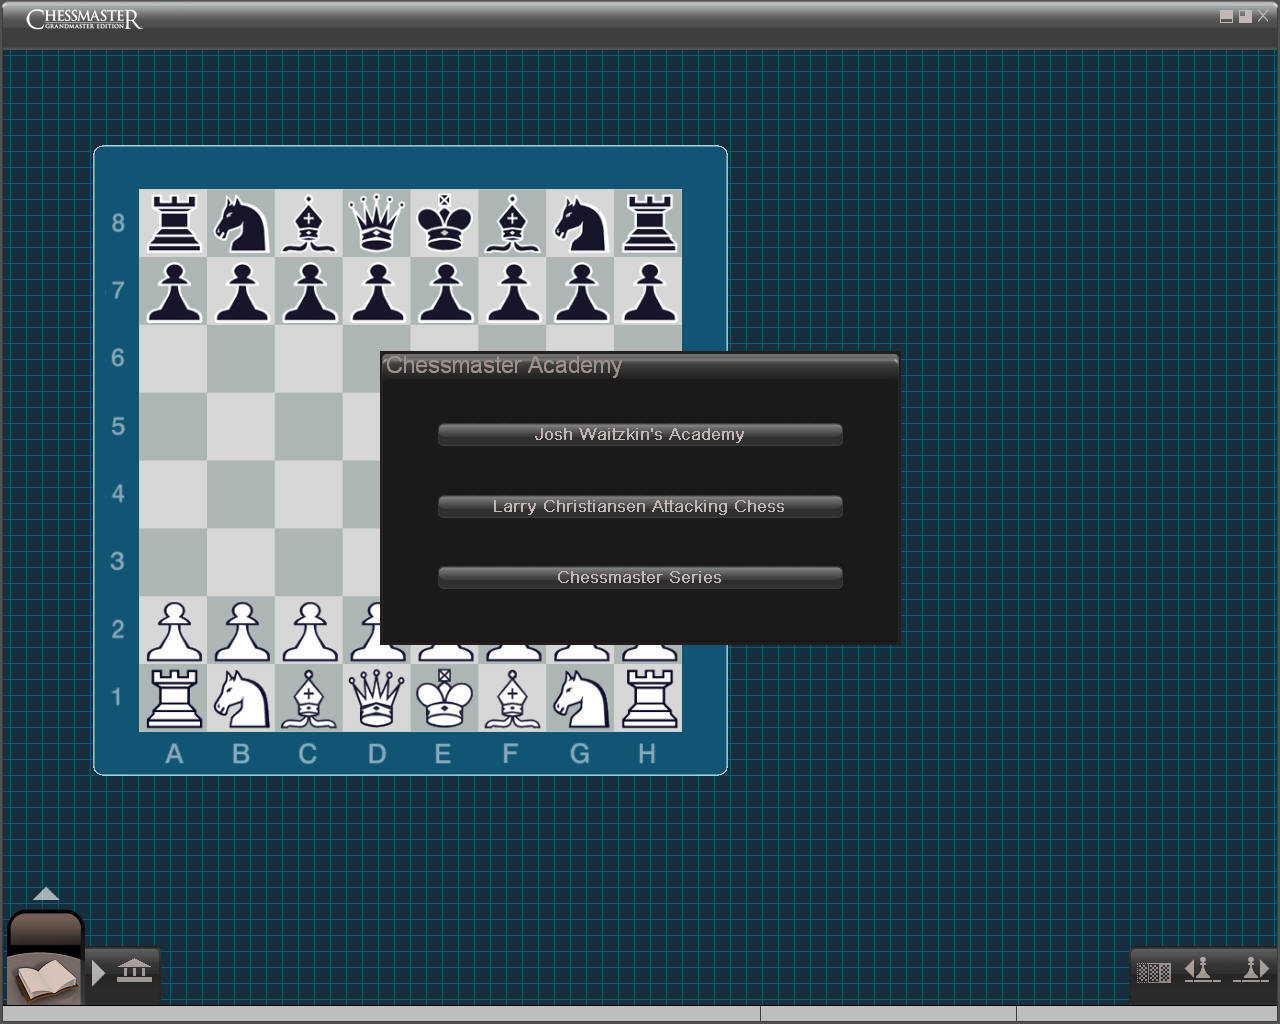Click the academy building icon

tap(134, 971)
